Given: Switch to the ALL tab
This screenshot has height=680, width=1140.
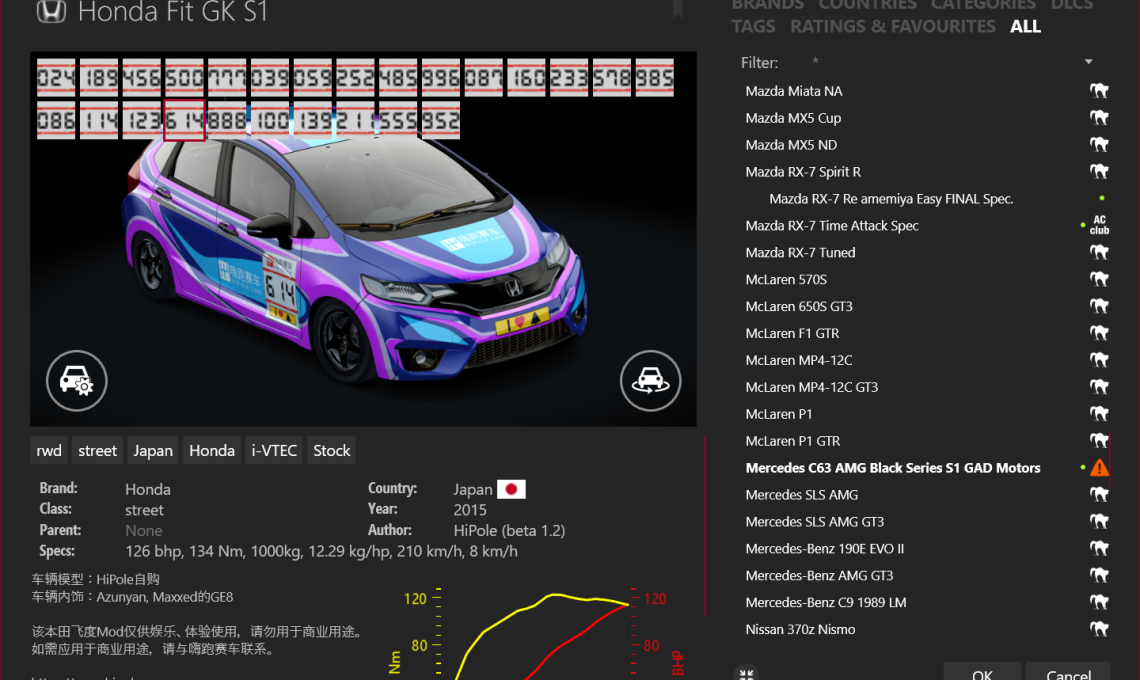Looking at the screenshot, I should pyautogui.click(x=1025, y=27).
